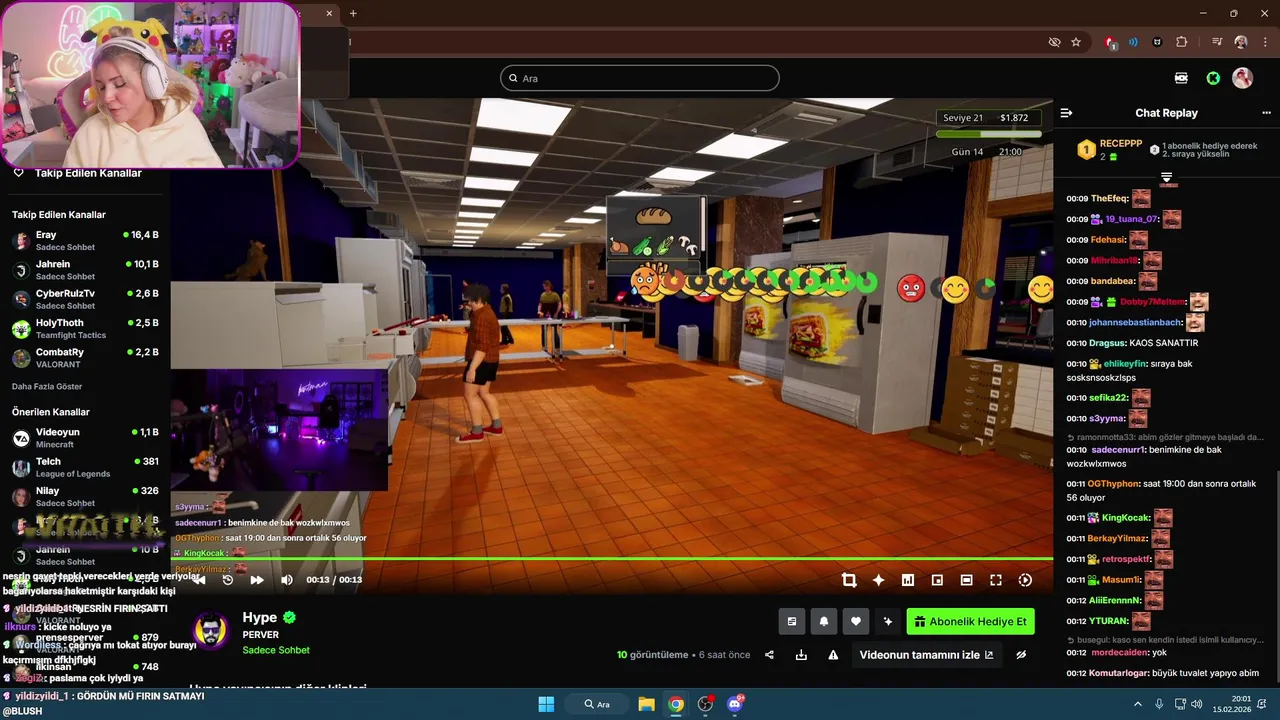
Task: Rewind the video with the back button
Action: click(x=199, y=580)
